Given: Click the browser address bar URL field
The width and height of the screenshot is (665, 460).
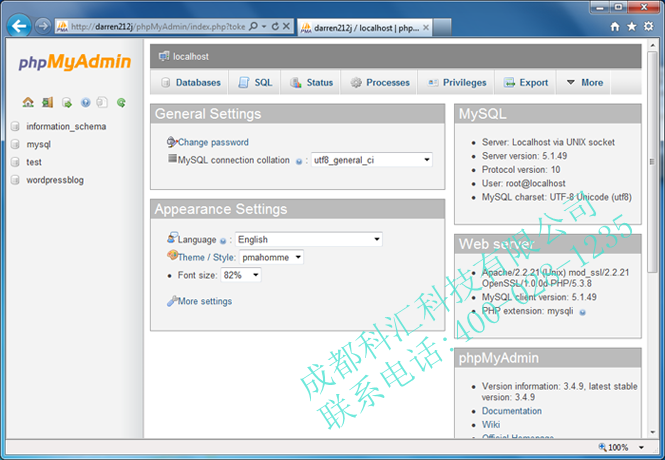Looking at the screenshot, I should 158,27.
